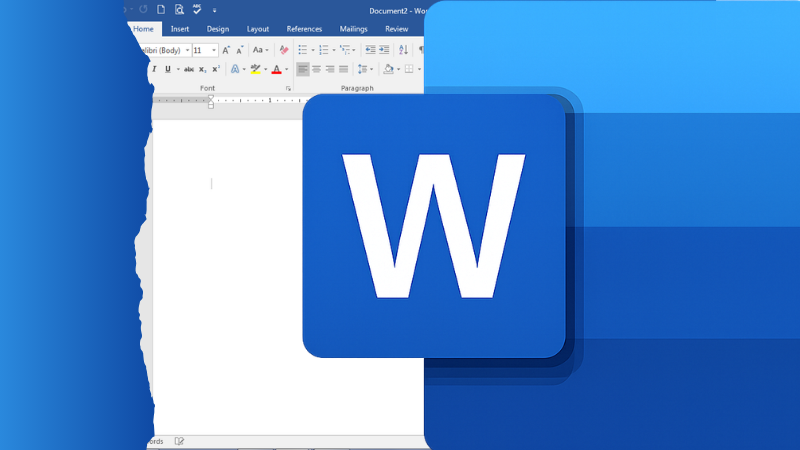800x450 pixels.
Task: Click the proofing icon in status bar
Action: point(179,441)
